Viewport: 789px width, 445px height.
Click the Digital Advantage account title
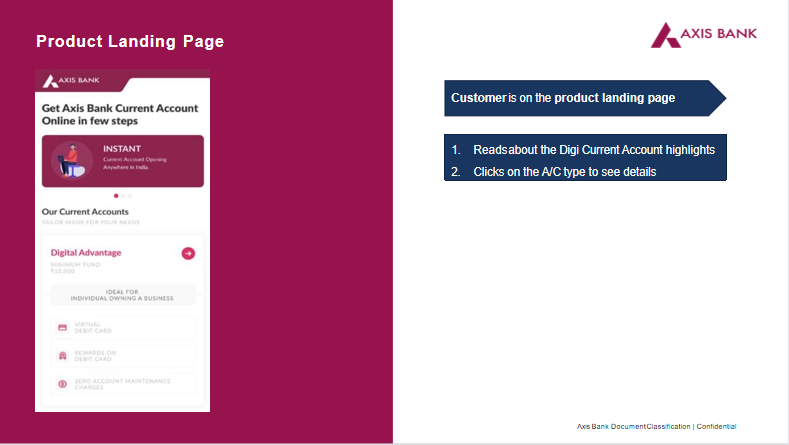tap(86, 253)
